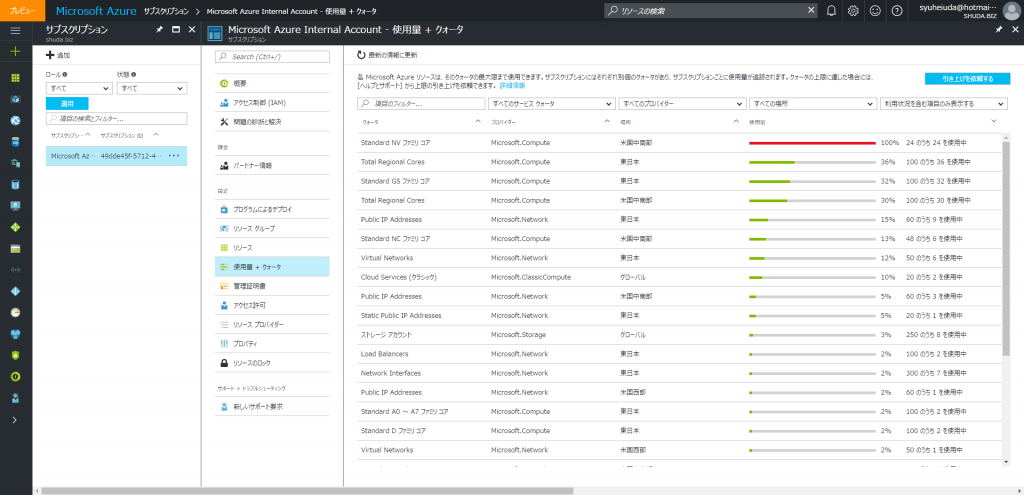
Task: Click the green plus New resource icon
Action: pyautogui.click(x=16, y=51)
